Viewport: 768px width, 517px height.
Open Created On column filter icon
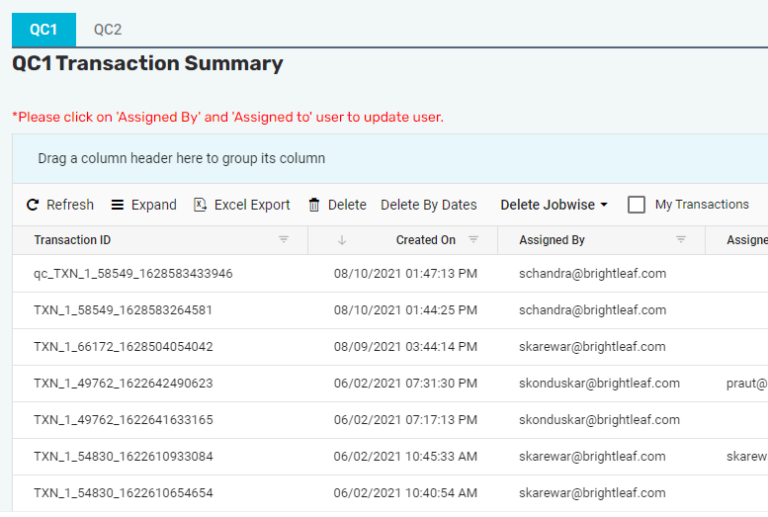474,240
